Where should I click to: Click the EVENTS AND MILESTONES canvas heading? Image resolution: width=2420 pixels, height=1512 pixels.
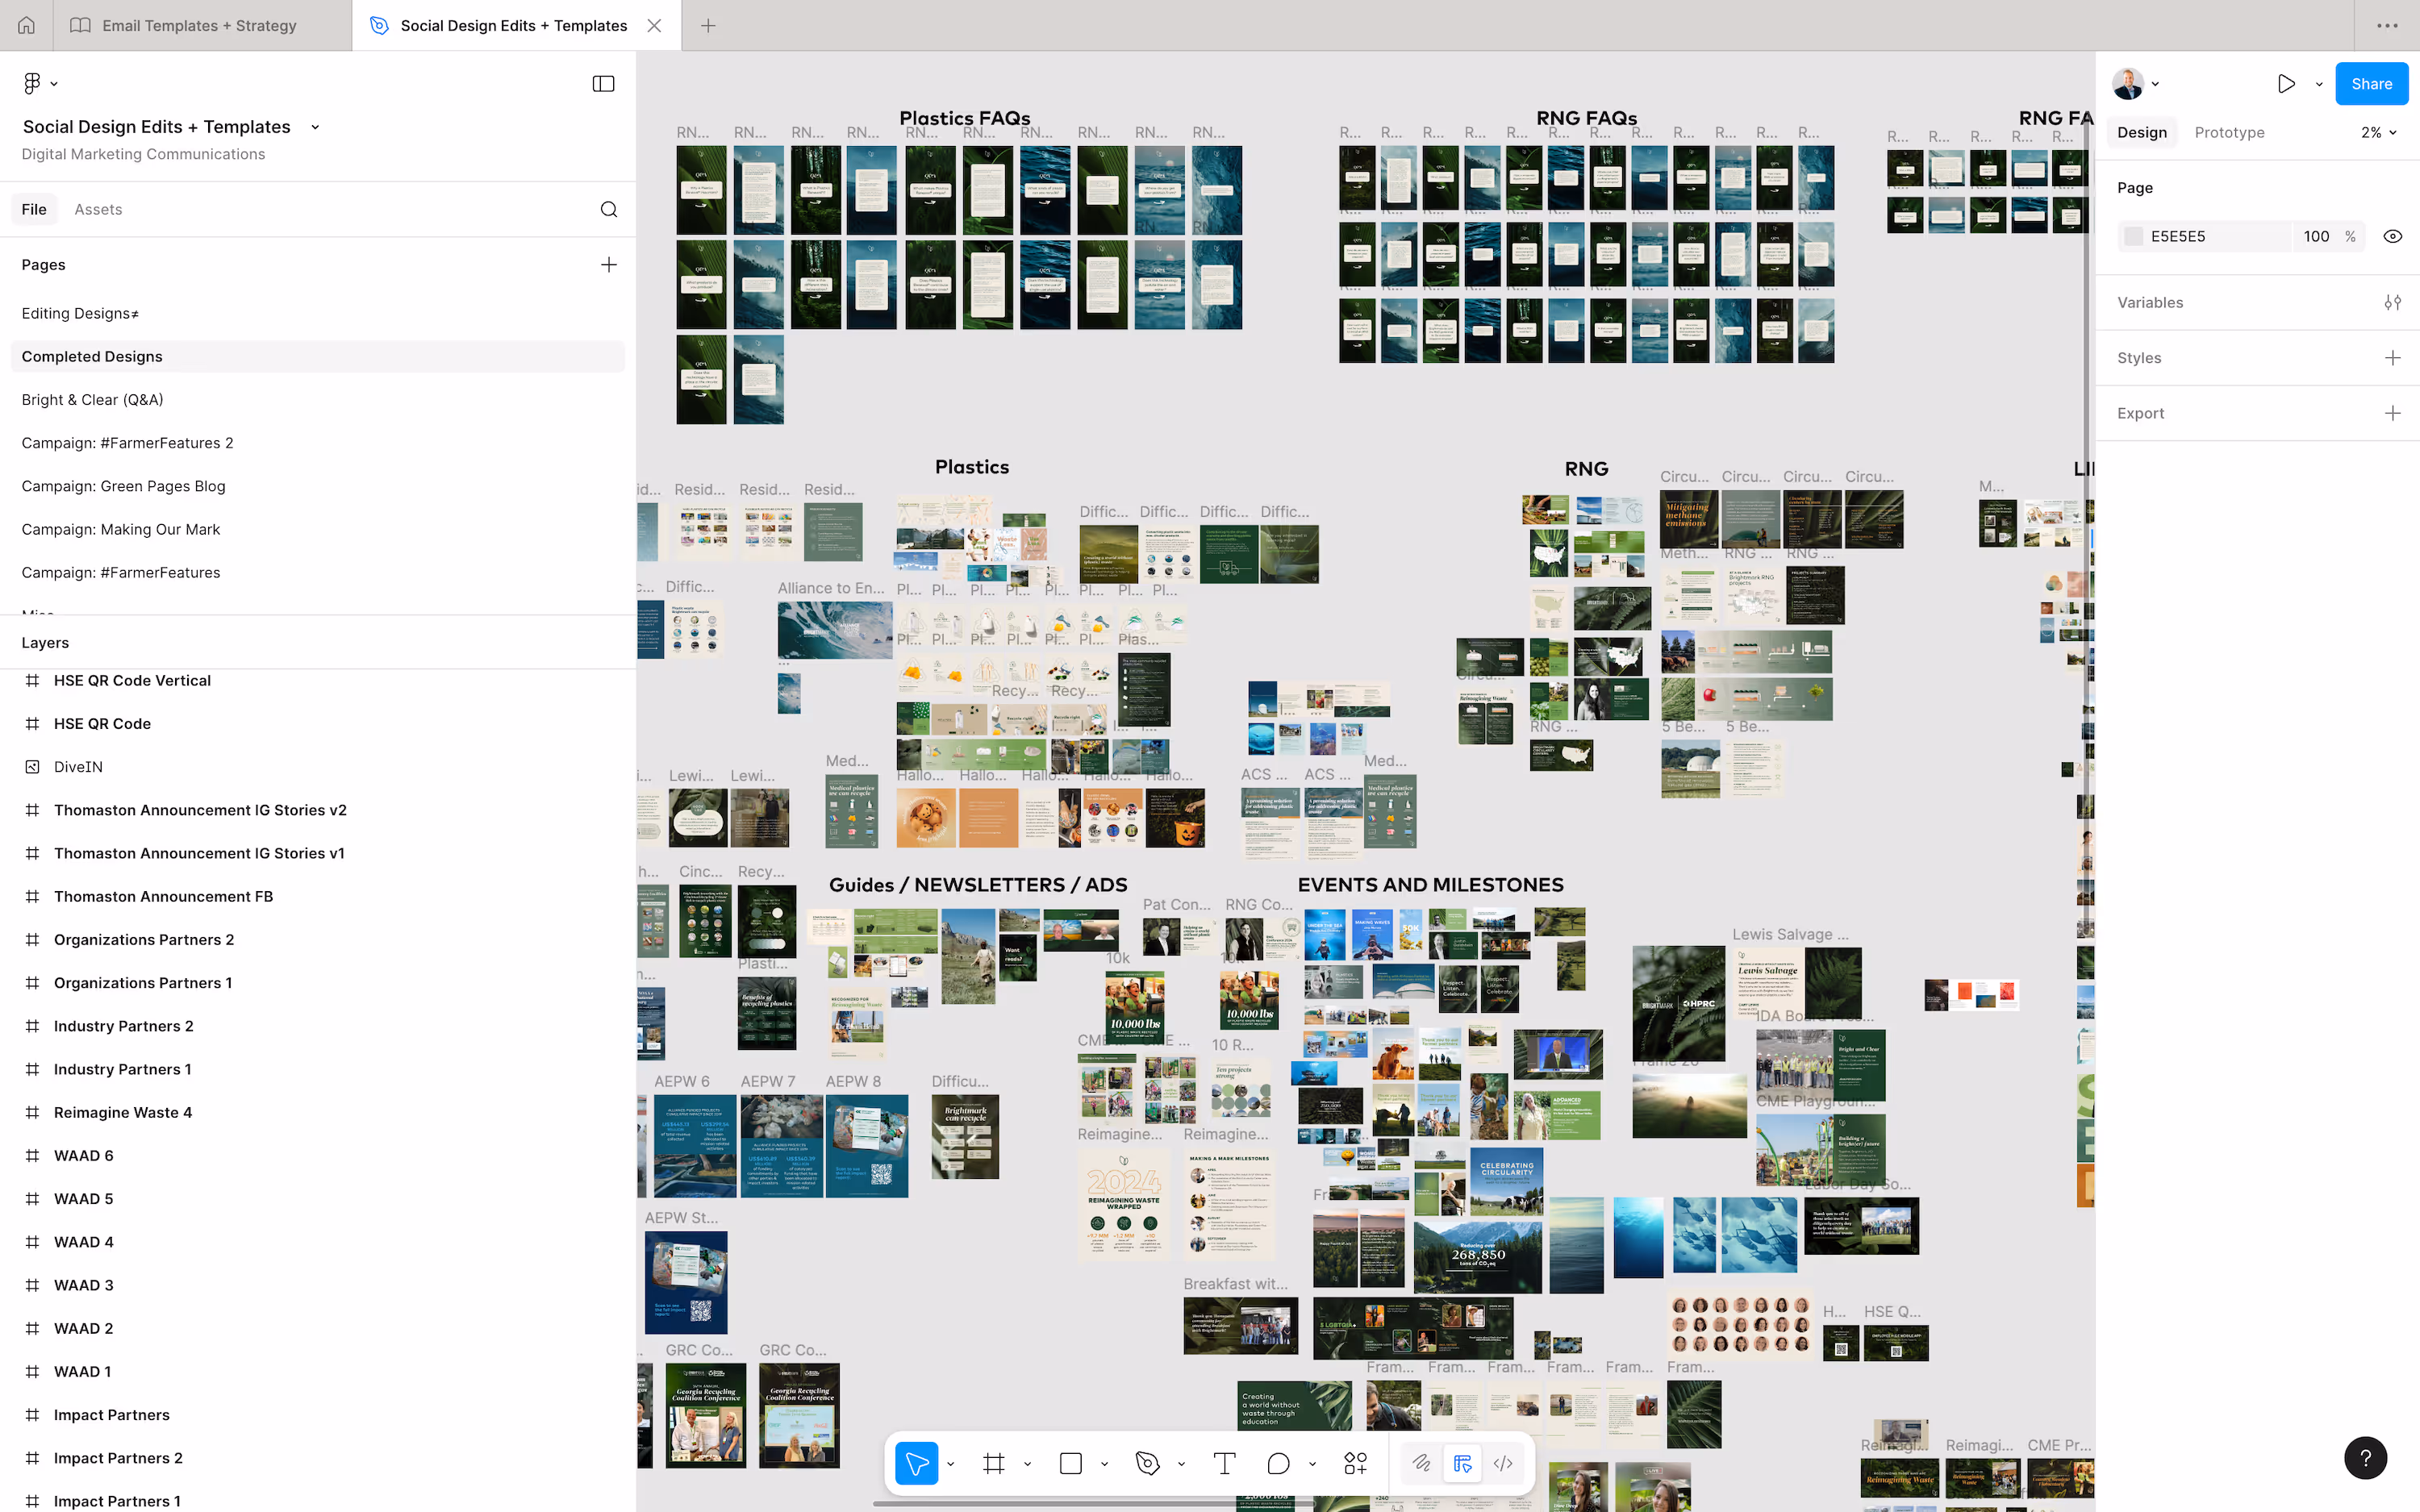1430,885
